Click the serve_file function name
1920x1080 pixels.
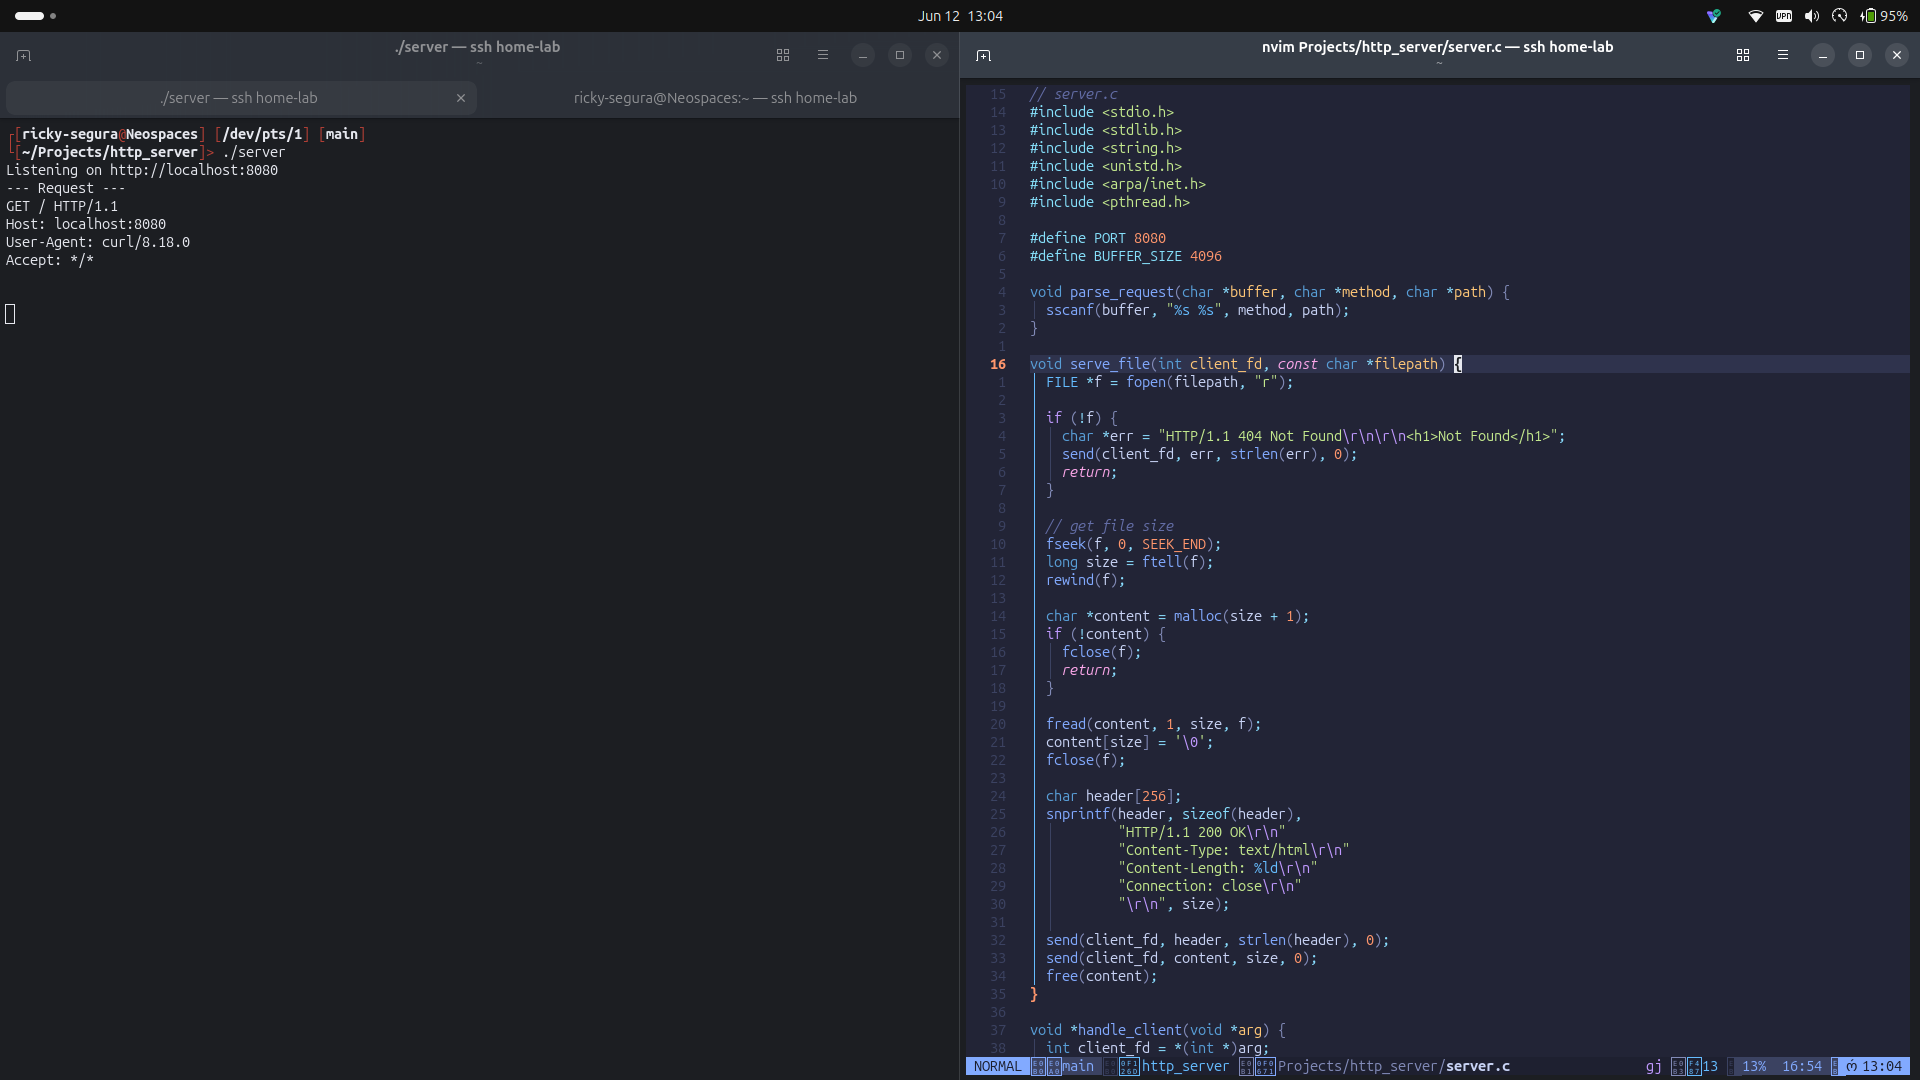point(1110,364)
